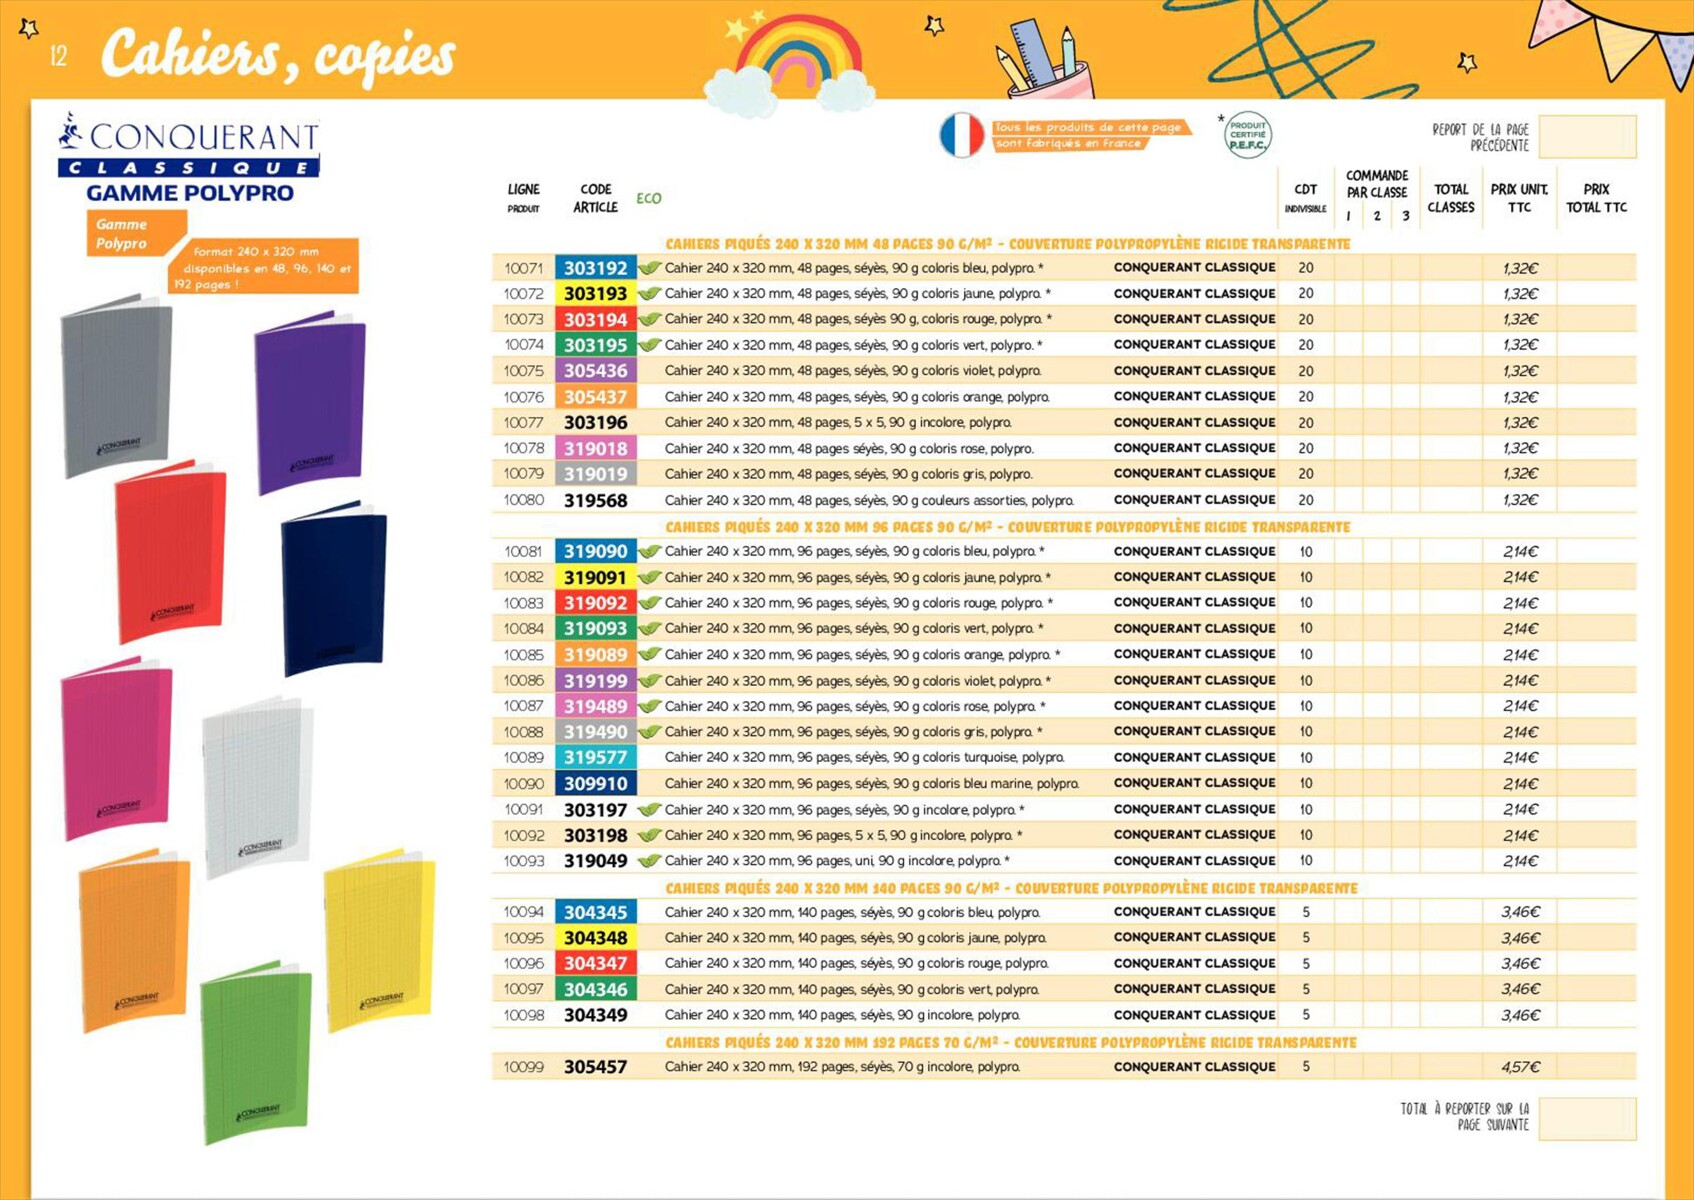Click the 'ECO' column label
The width and height of the screenshot is (1694, 1200).
(x=649, y=198)
